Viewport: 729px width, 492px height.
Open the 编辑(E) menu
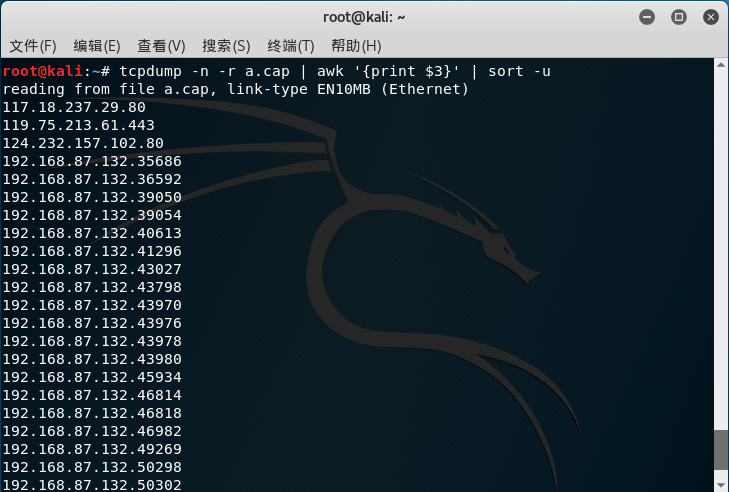click(97, 46)
